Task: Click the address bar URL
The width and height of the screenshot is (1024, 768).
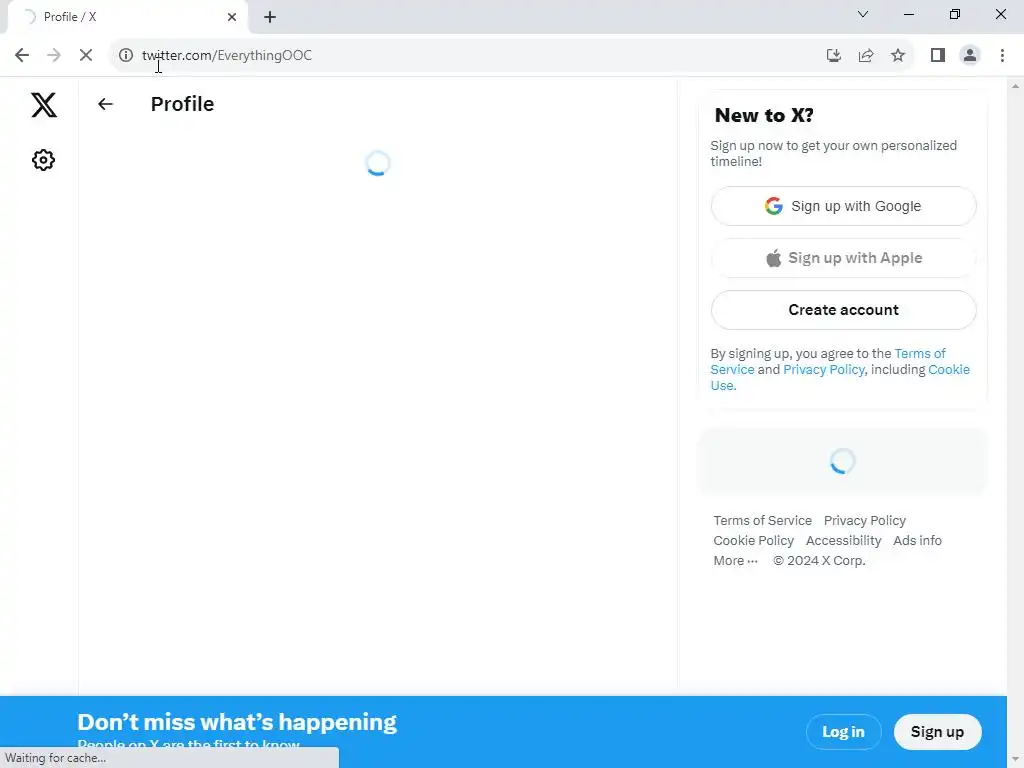Action: coord(227,56)
